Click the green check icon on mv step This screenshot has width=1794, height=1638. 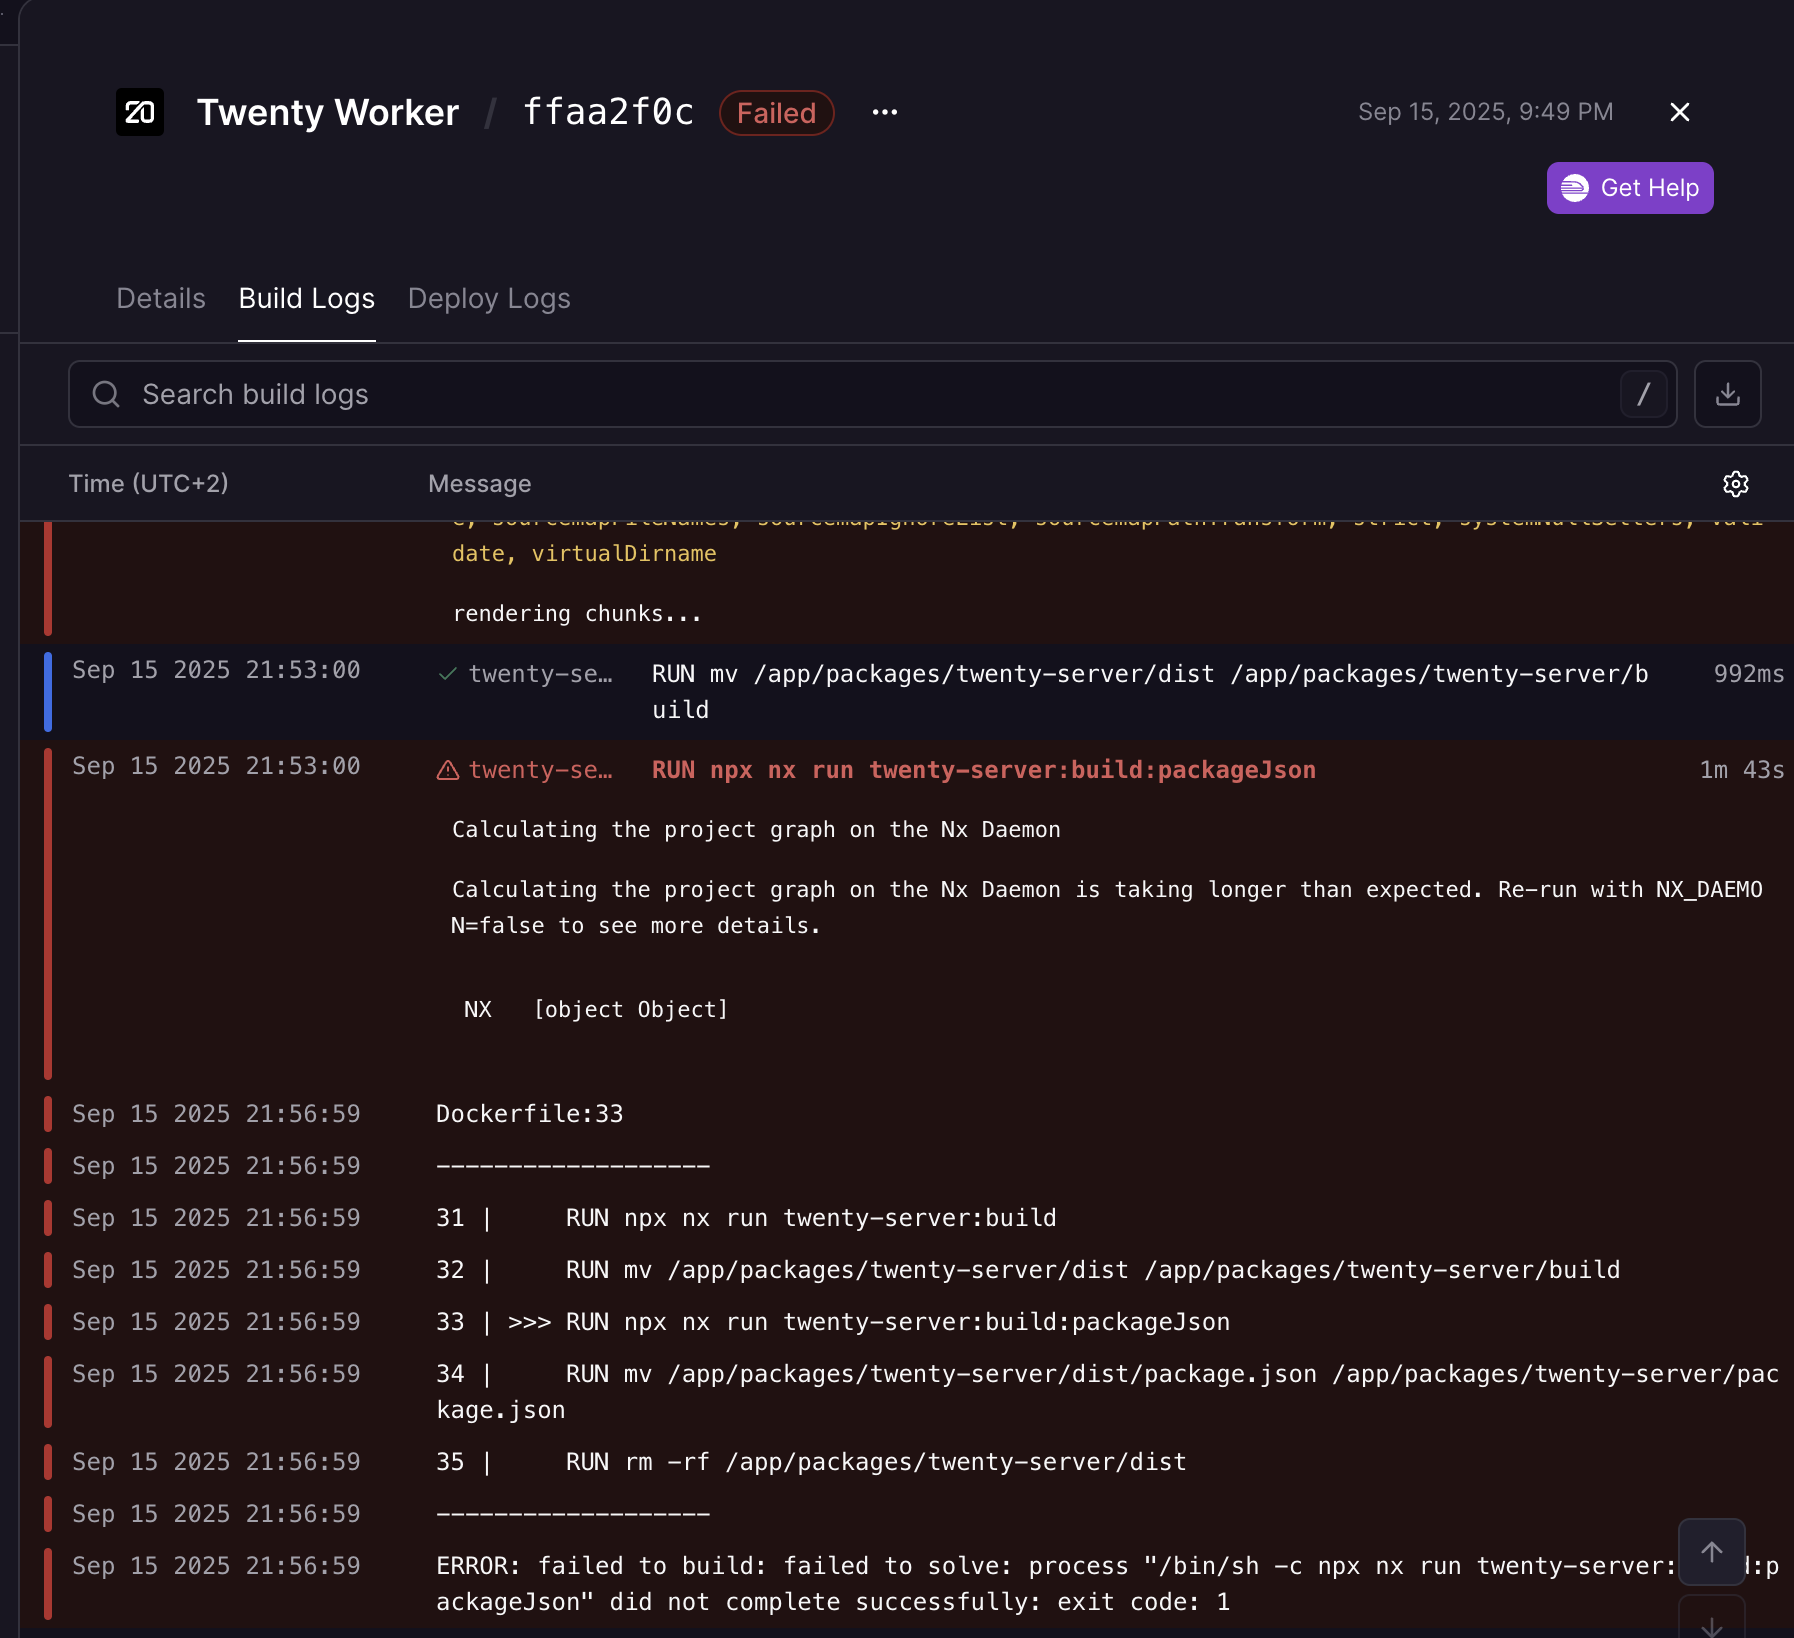(448, 674)
